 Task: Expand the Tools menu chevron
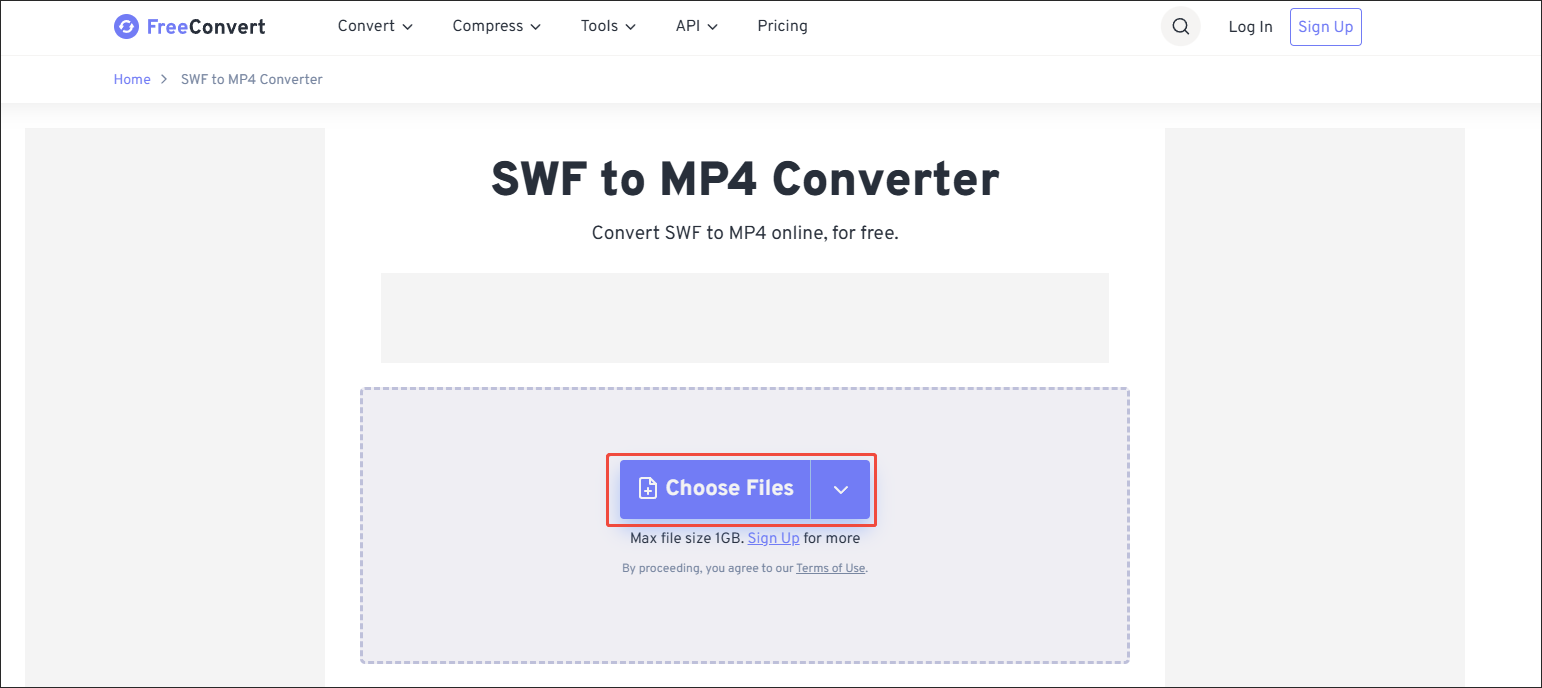pos(631,27)
